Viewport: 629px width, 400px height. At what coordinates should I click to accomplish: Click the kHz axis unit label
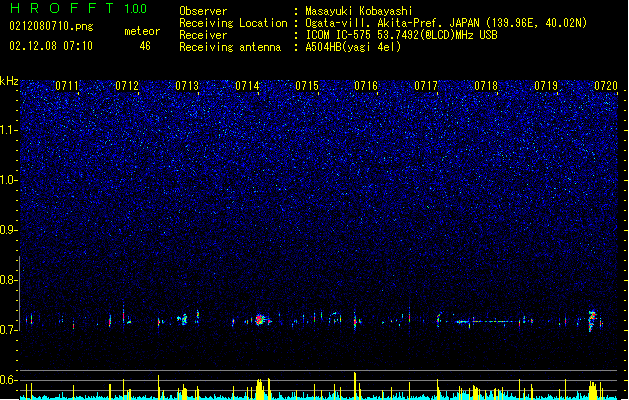(x=9, y=81)
